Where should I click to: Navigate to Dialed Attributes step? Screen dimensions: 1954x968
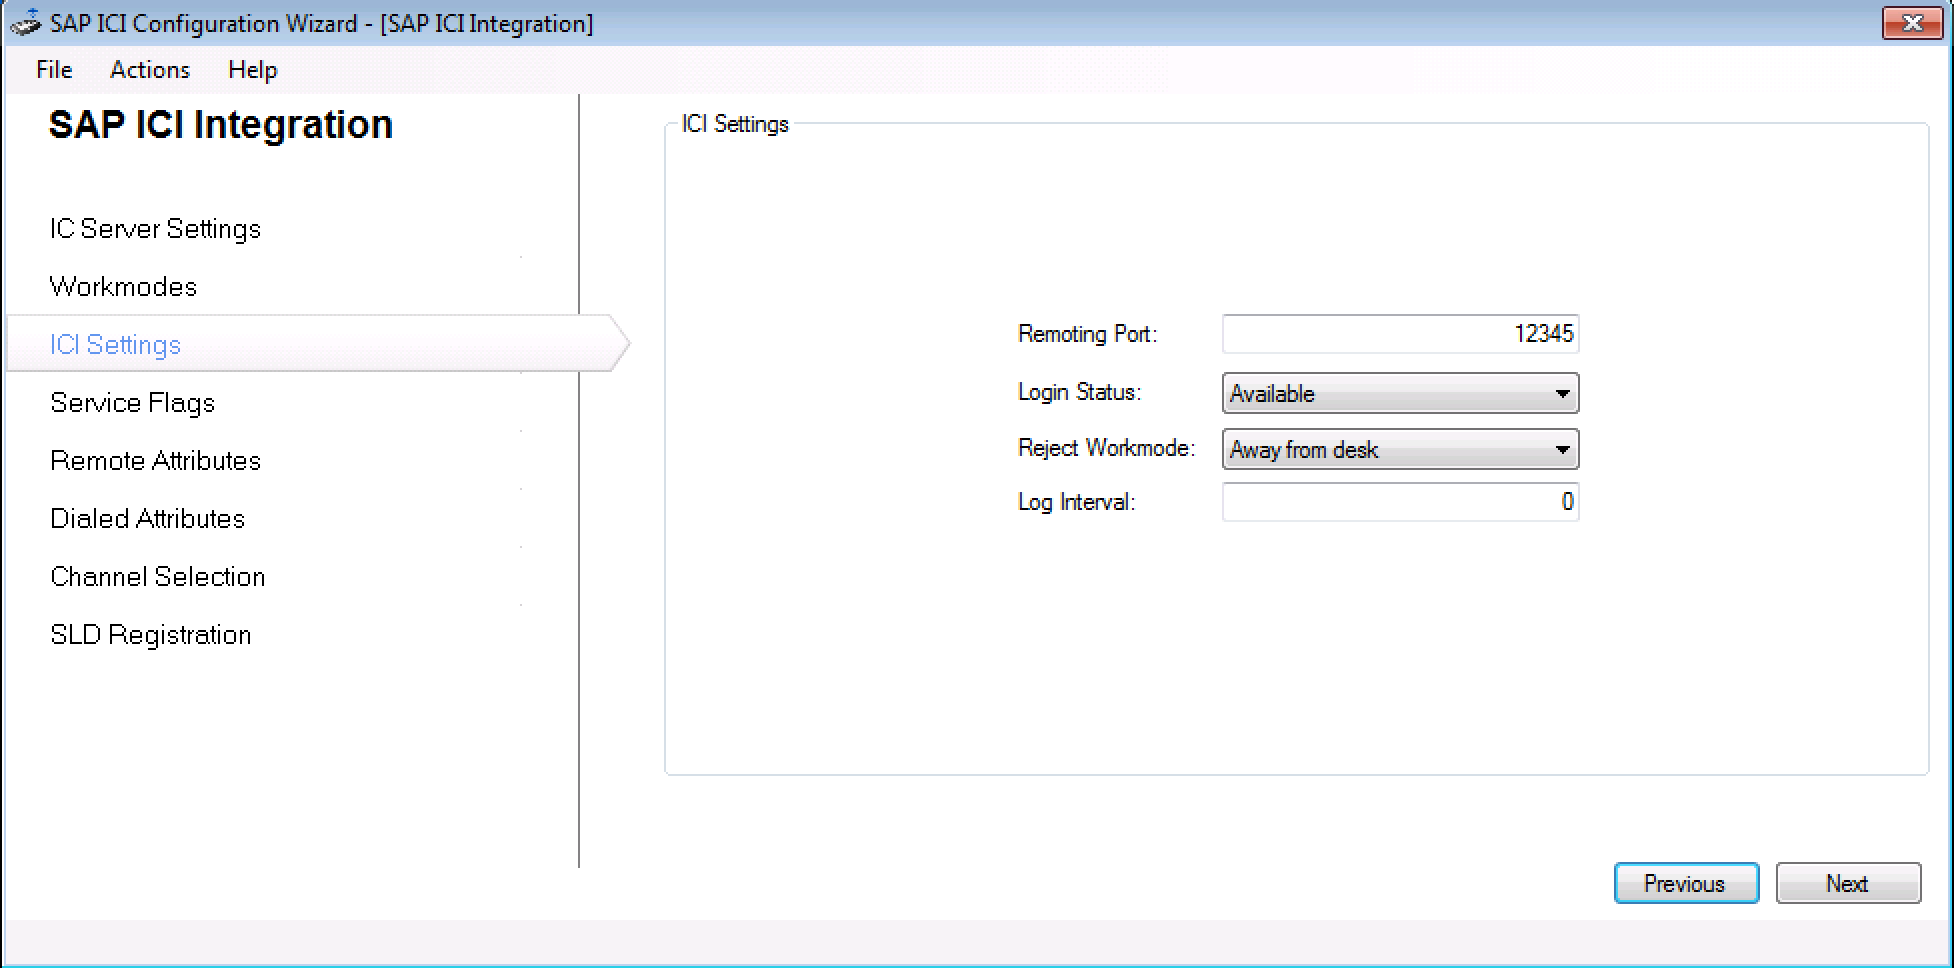tap(147, 519)
